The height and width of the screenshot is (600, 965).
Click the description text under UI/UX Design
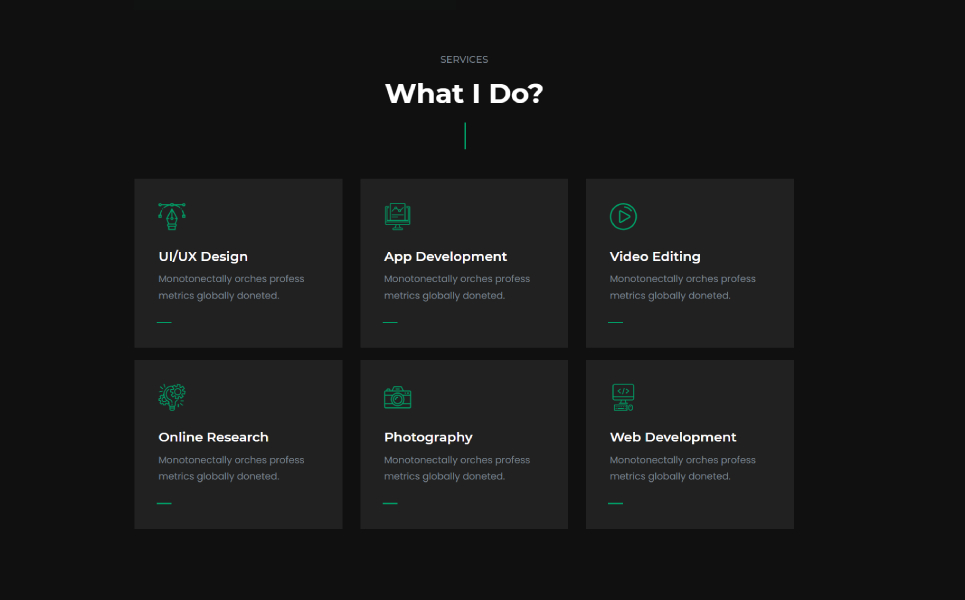point(231,287)
